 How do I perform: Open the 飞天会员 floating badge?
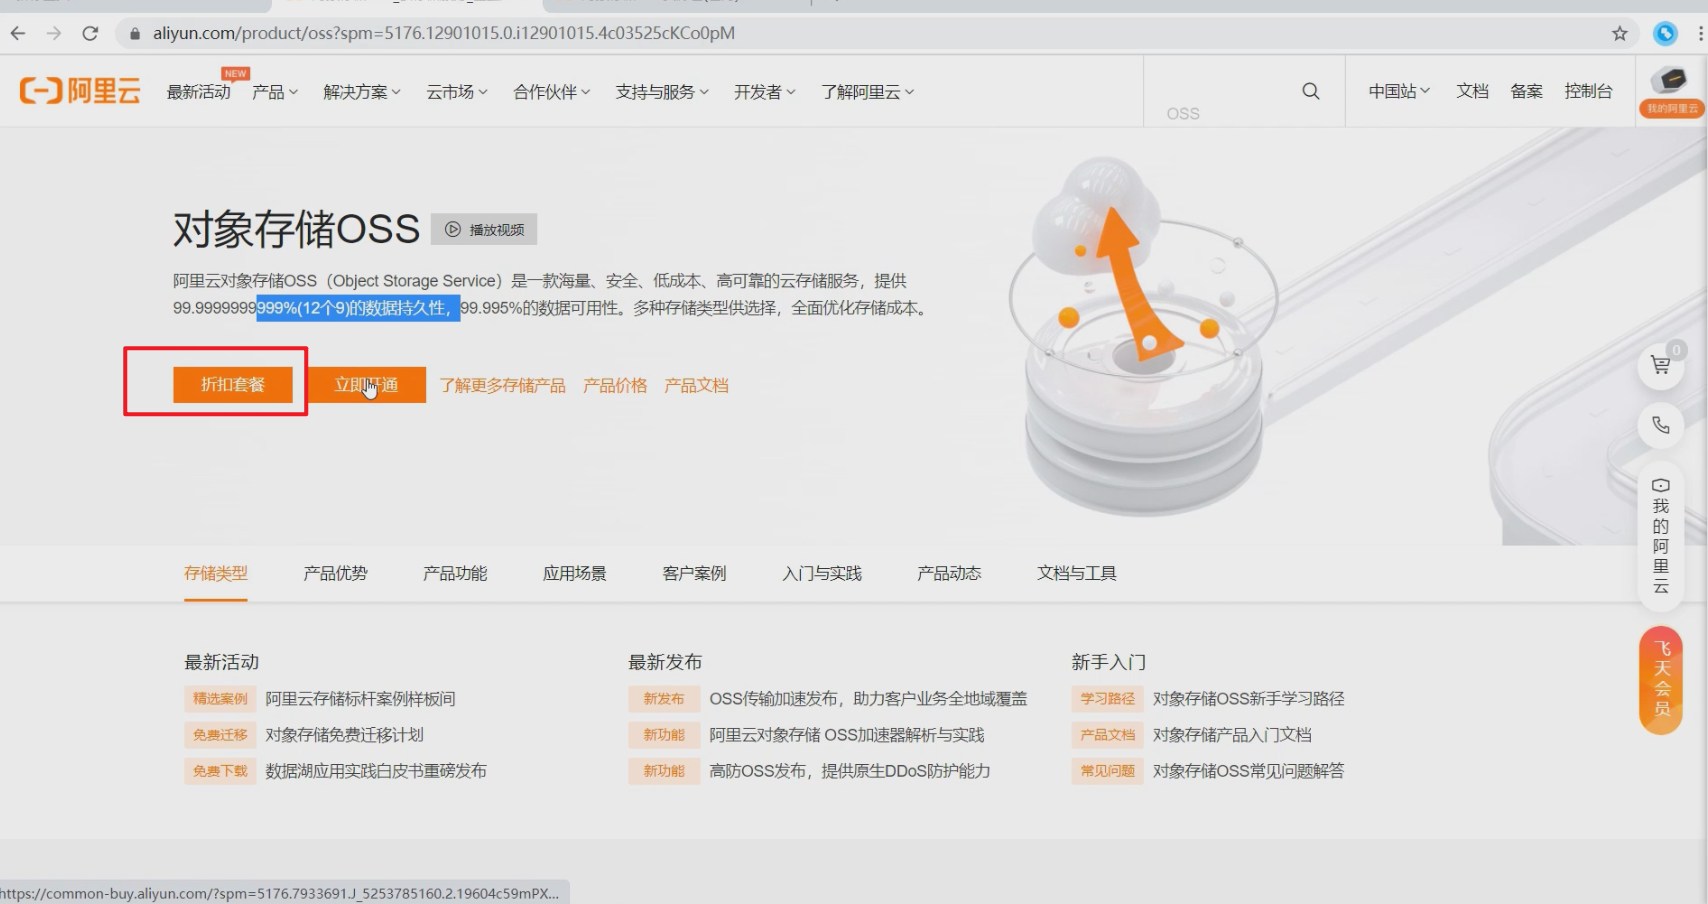(x=1660, y=679)
